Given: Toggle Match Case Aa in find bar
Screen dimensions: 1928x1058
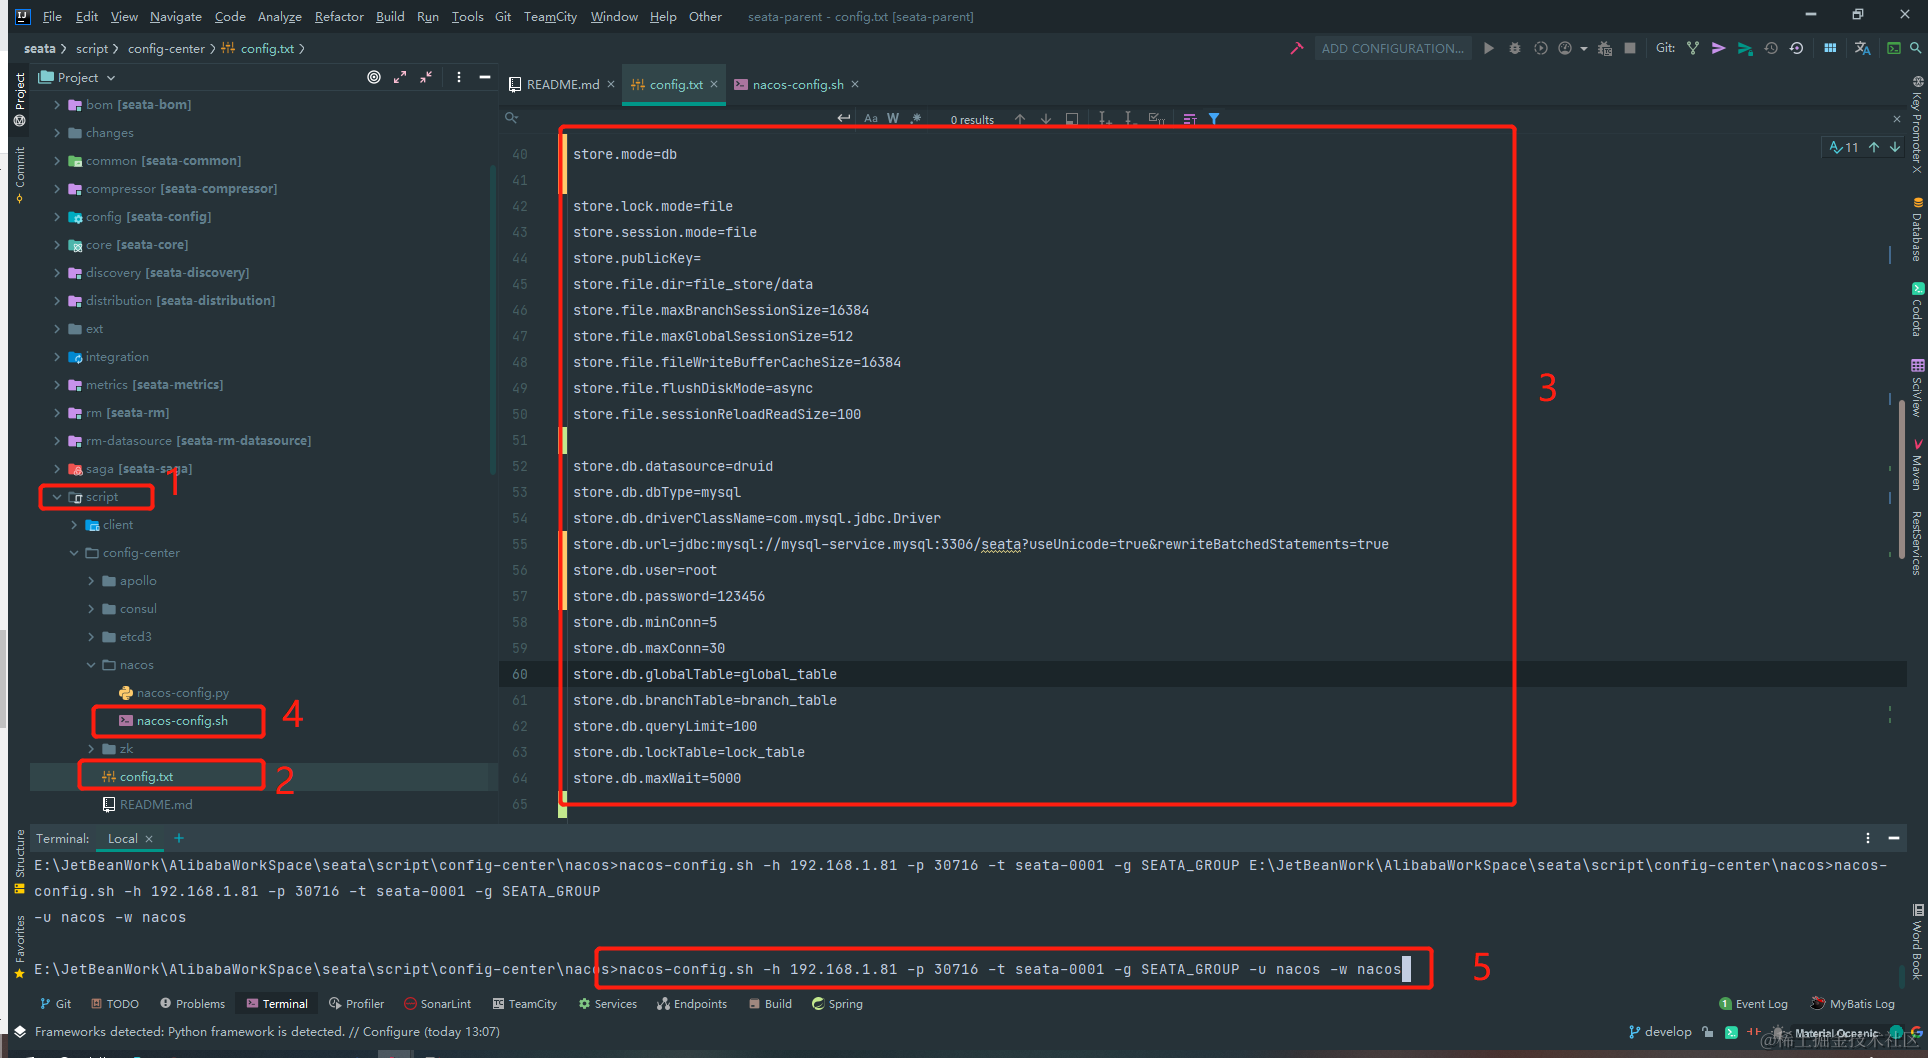Looking at the screenshot, I should click(871, 118).
